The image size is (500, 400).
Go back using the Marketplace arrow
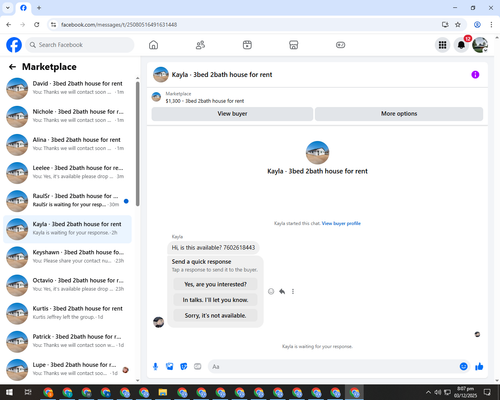12,67
